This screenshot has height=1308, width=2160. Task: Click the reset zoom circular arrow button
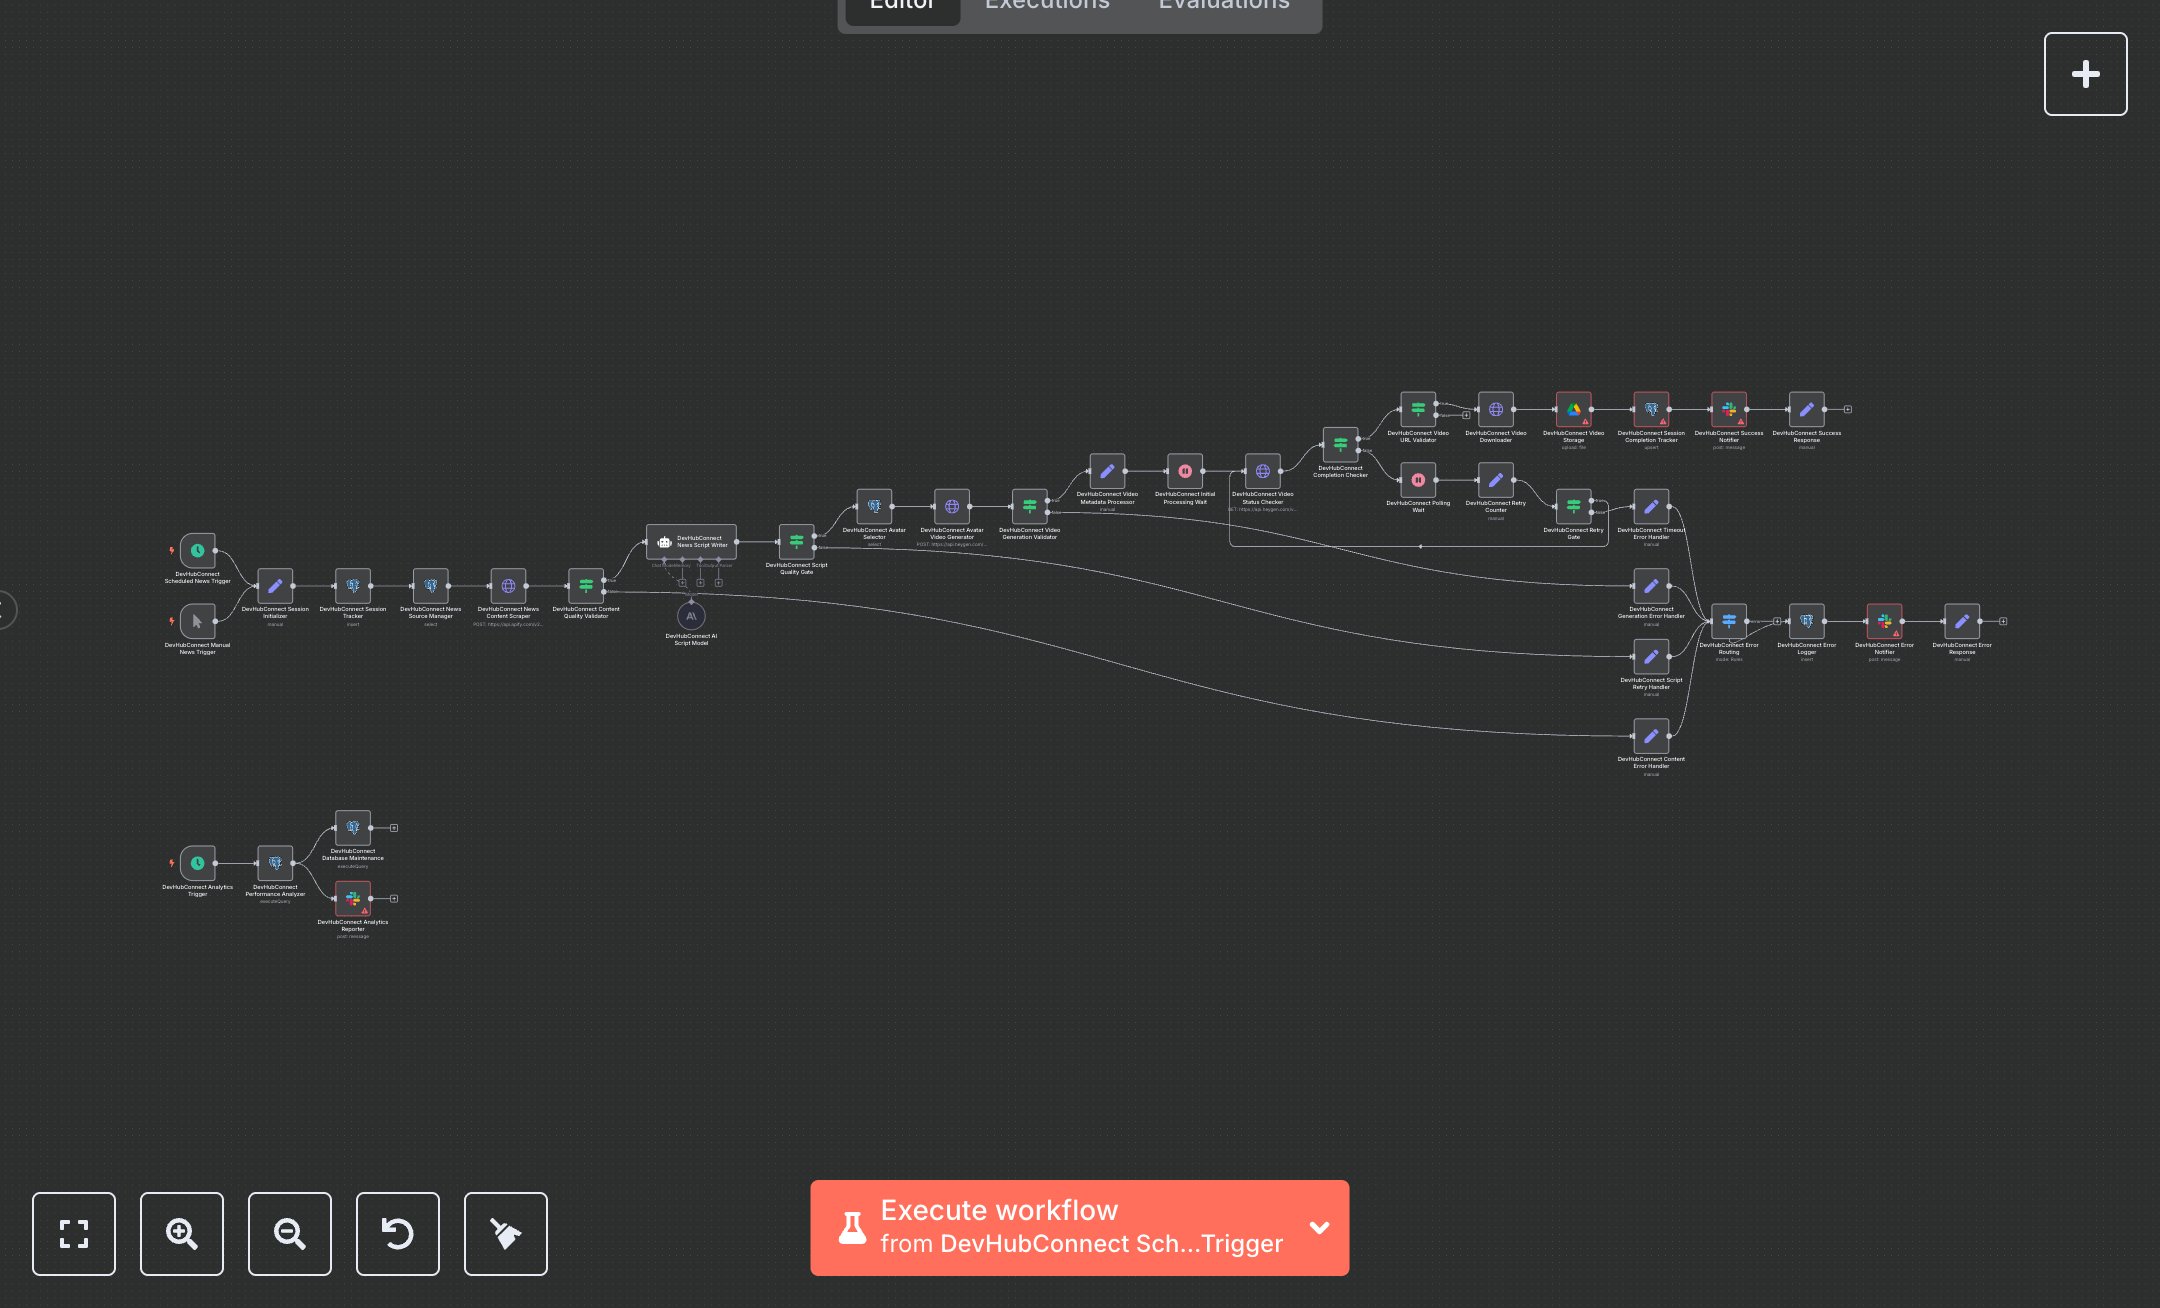pos(398,1233)
